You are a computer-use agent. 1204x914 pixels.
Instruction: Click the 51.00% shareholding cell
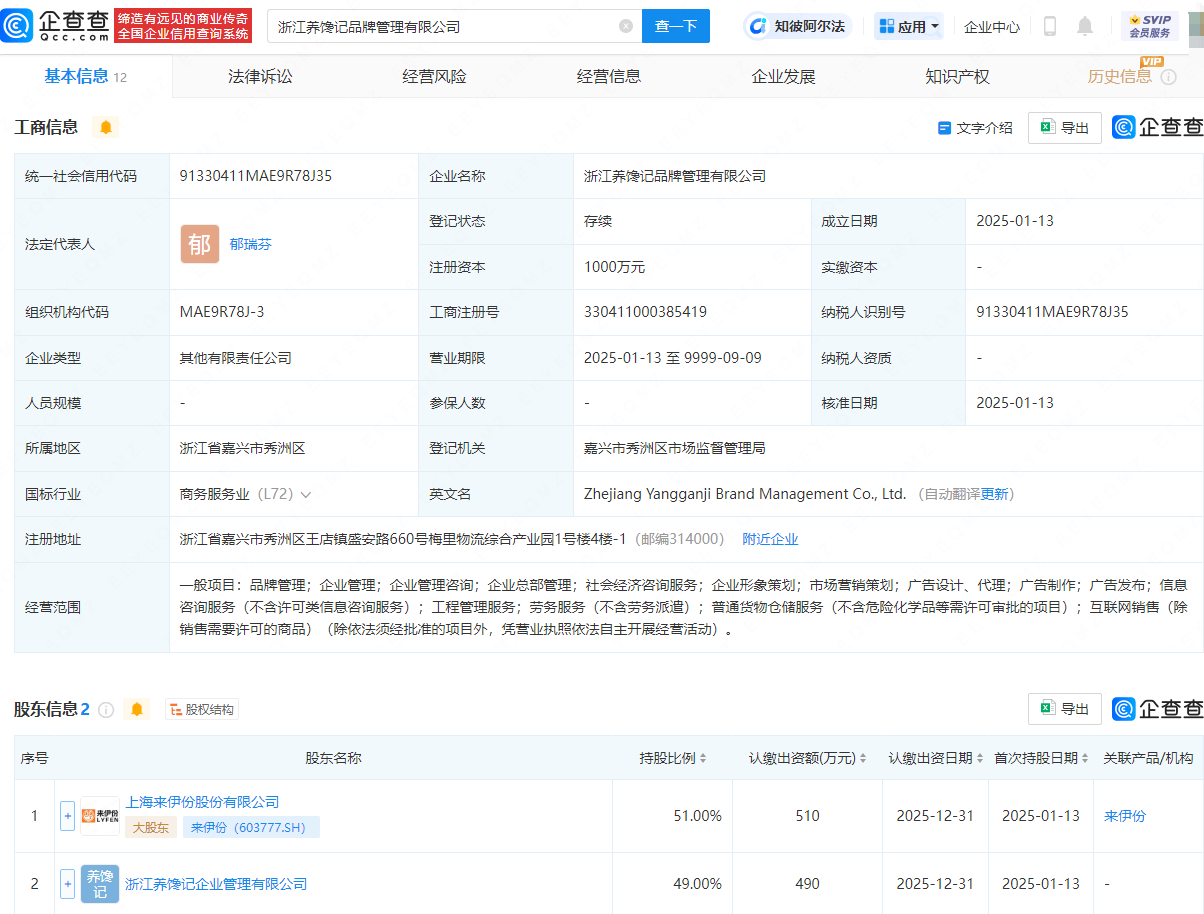[x=697, y=816]
